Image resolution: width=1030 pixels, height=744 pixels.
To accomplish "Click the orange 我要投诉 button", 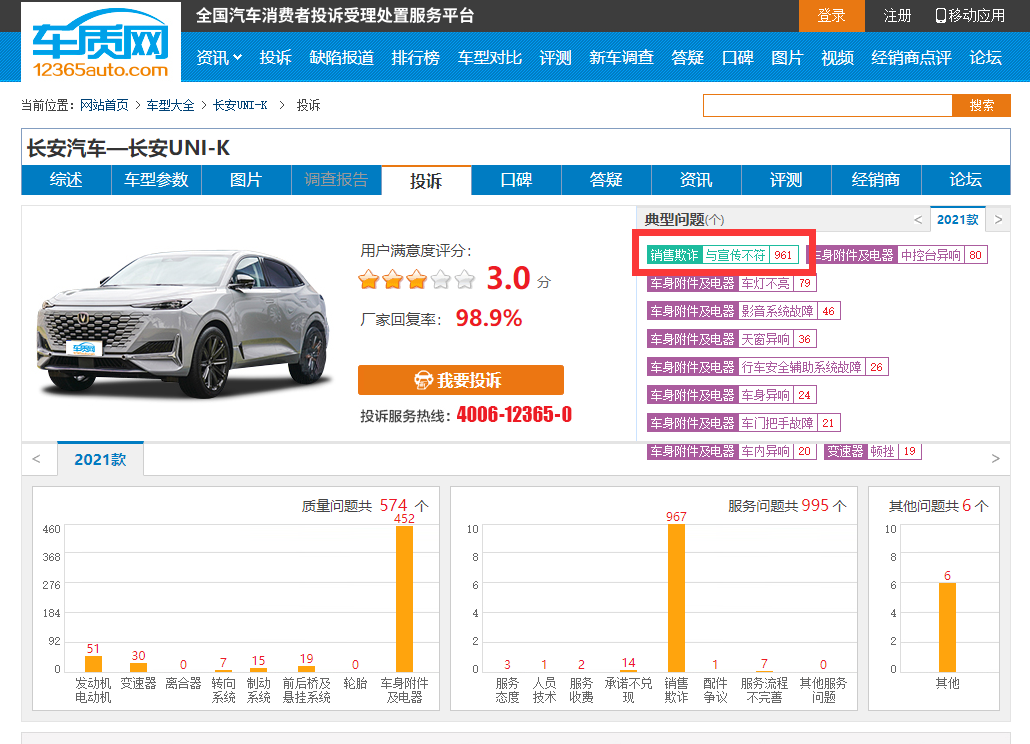I will (460, 380).
